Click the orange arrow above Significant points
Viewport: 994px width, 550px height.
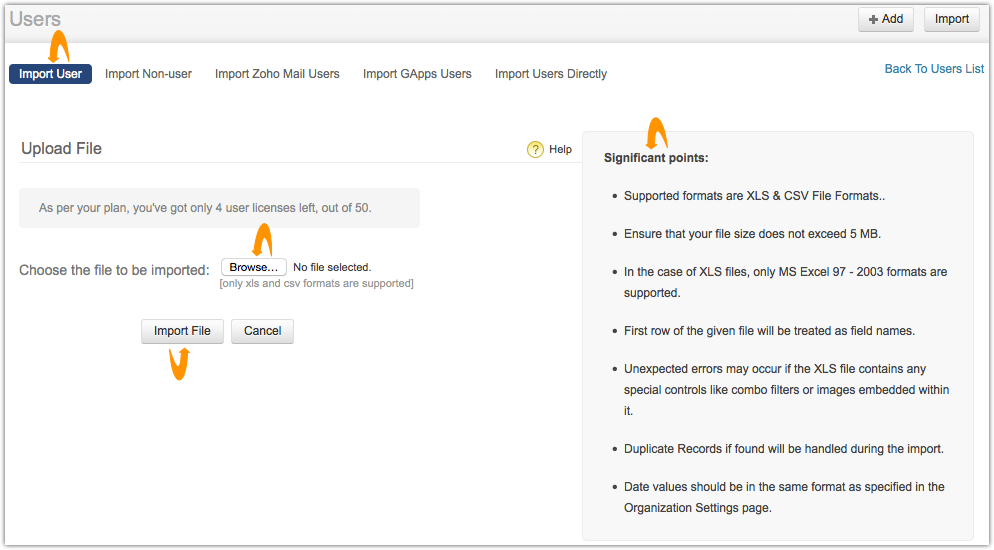pyautogui.click(x=656, y=133)
